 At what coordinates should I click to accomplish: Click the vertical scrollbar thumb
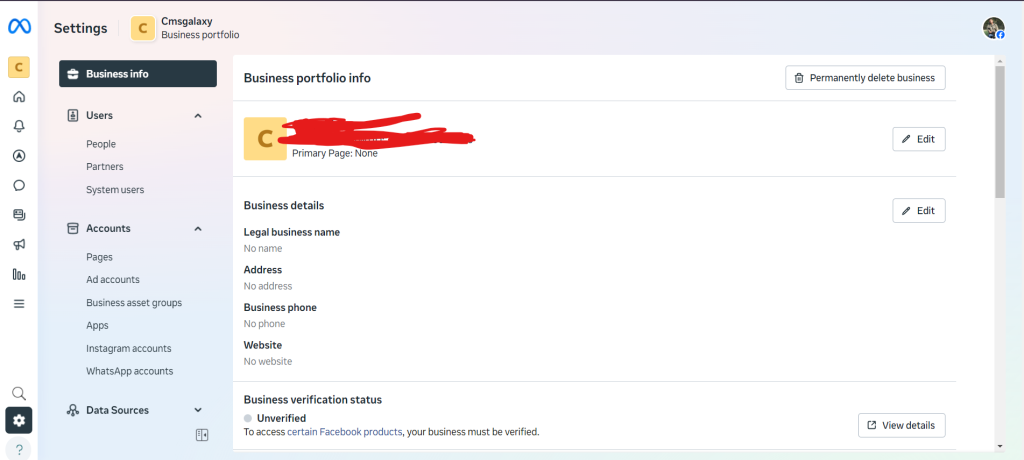pos(1000,131)
